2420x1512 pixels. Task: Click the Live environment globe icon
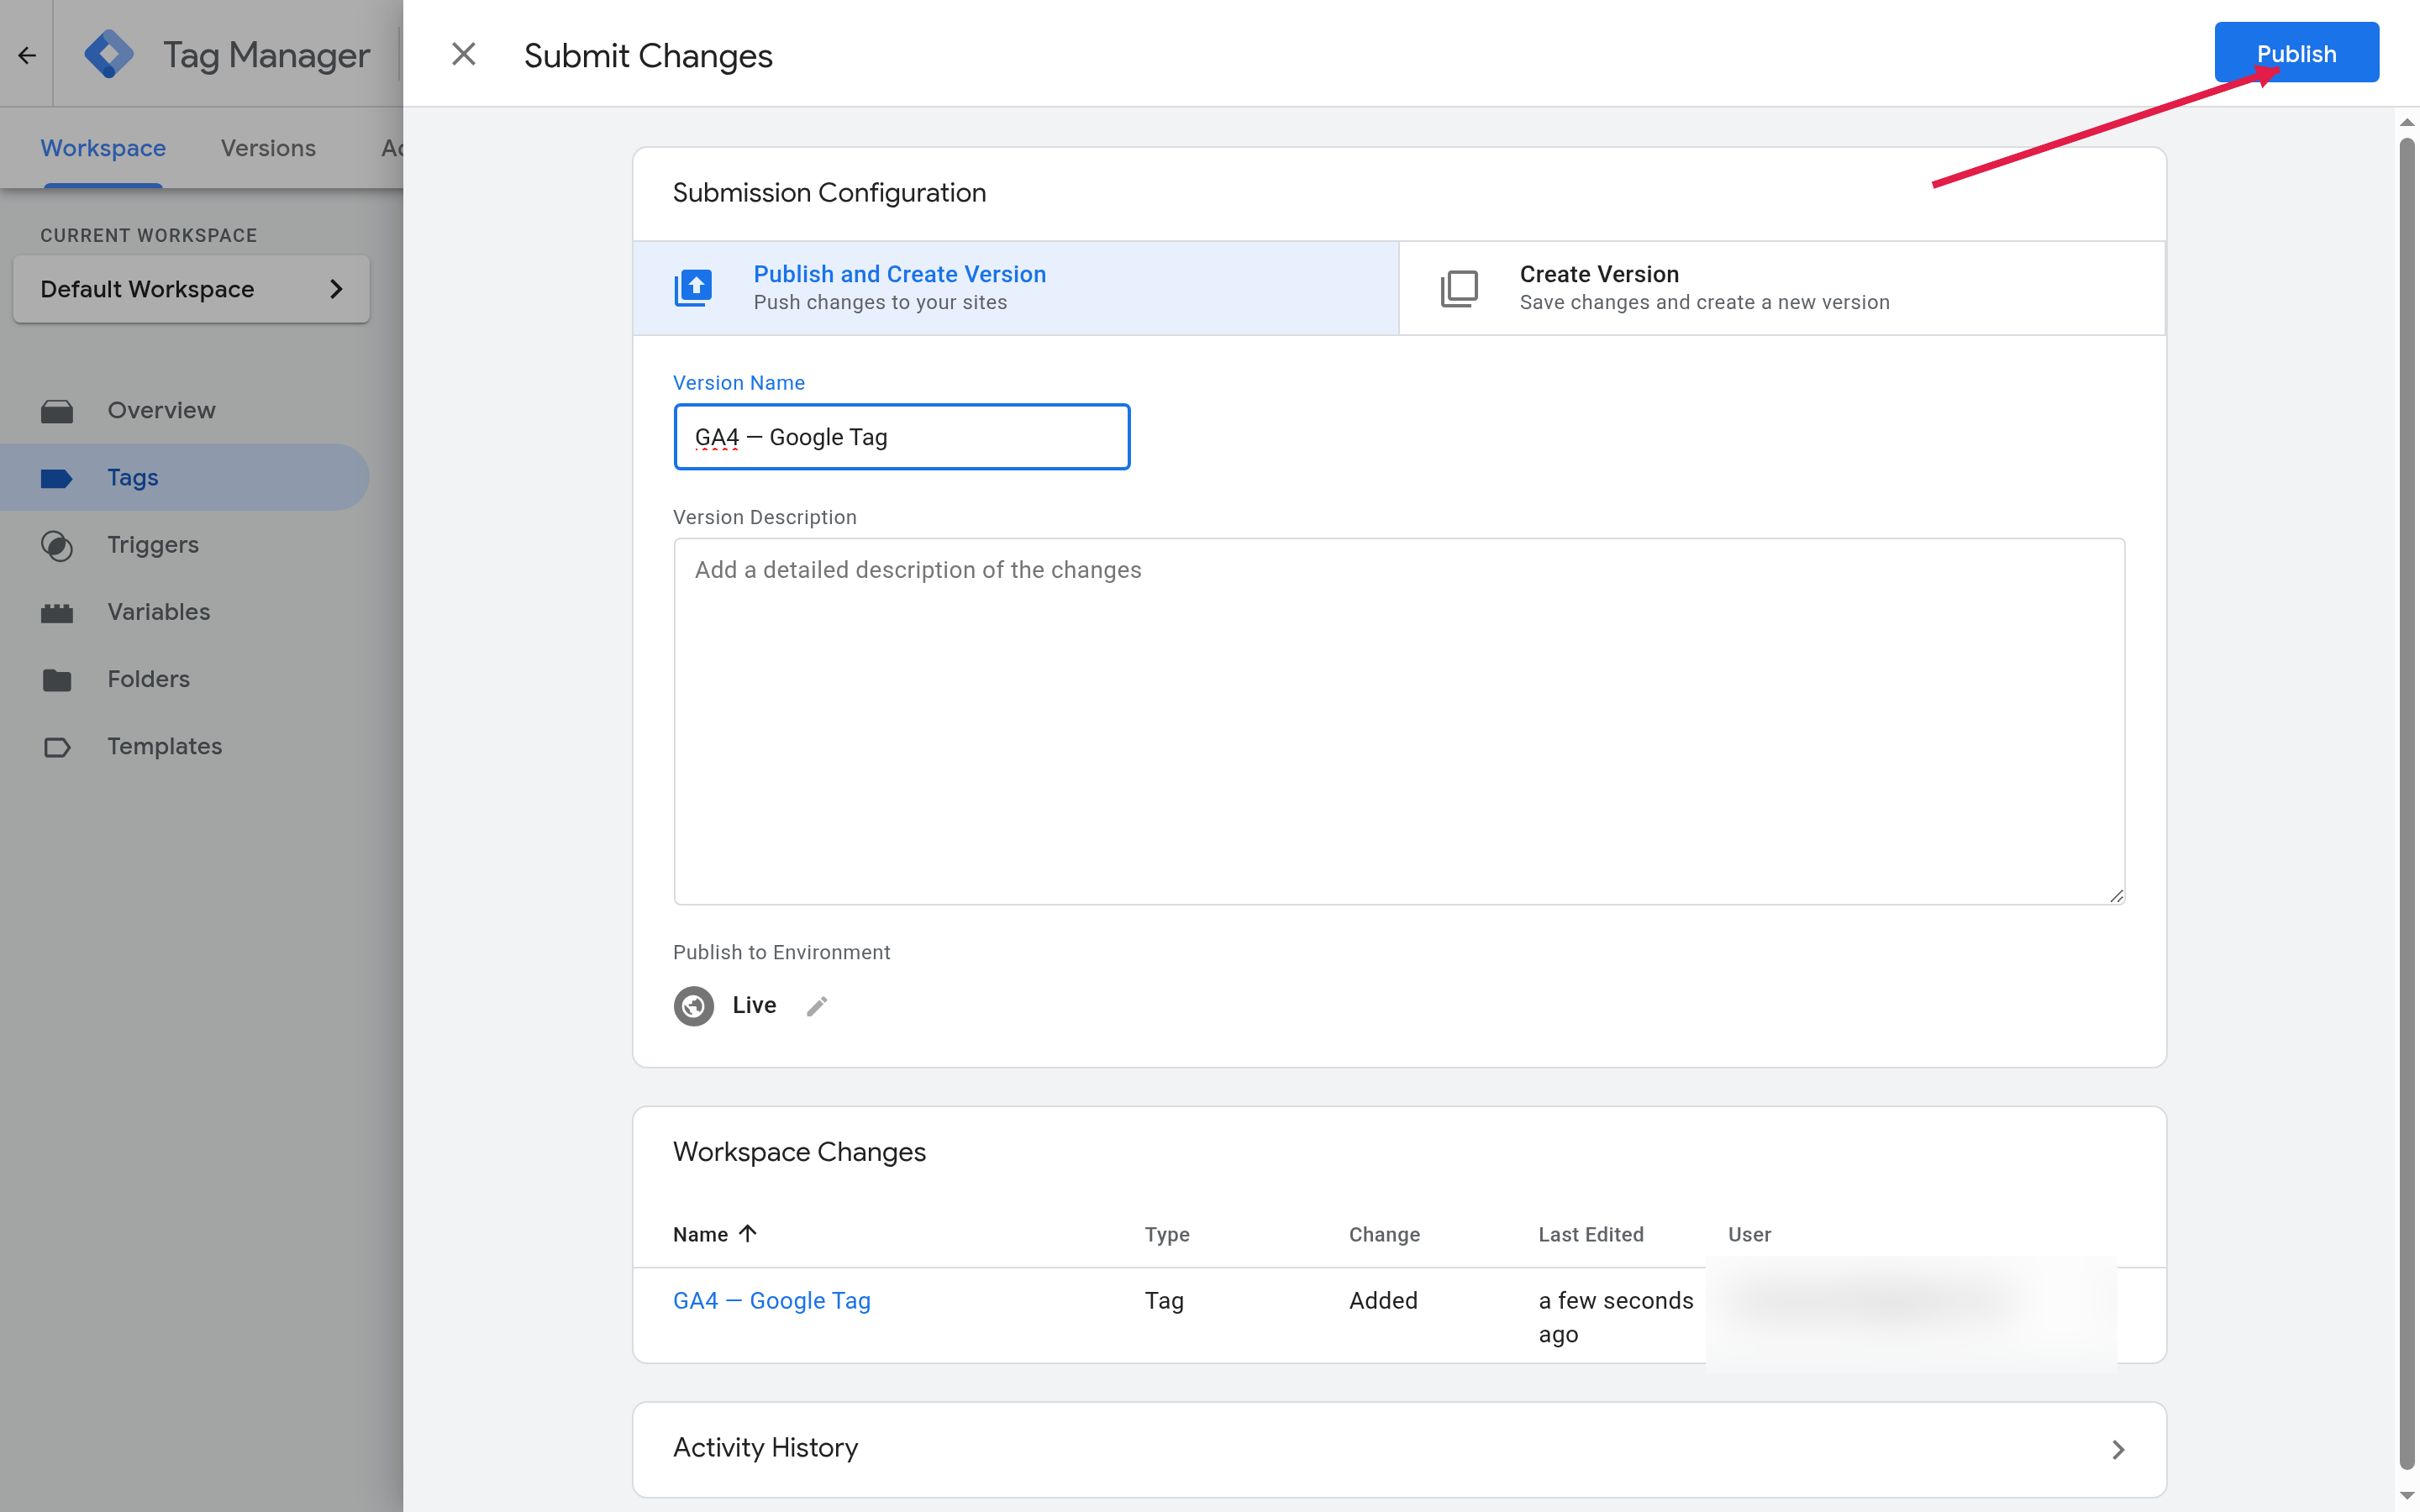coord(693,1005)
